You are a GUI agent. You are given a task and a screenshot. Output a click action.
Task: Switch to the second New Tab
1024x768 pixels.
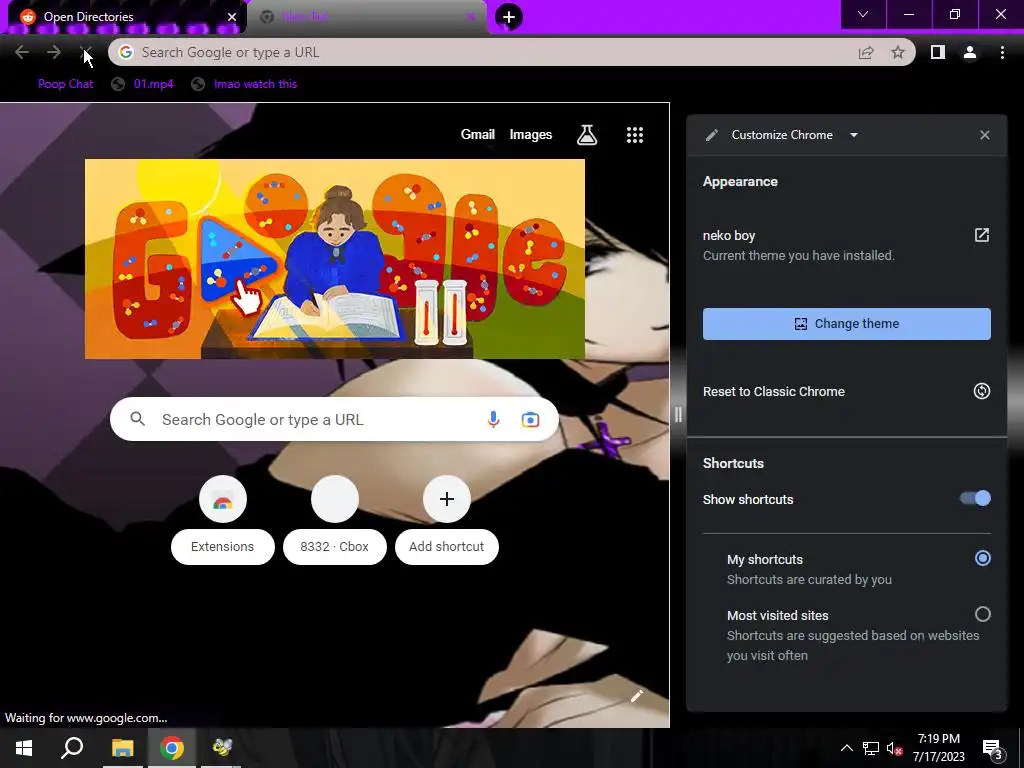click(x=366, y=17)
